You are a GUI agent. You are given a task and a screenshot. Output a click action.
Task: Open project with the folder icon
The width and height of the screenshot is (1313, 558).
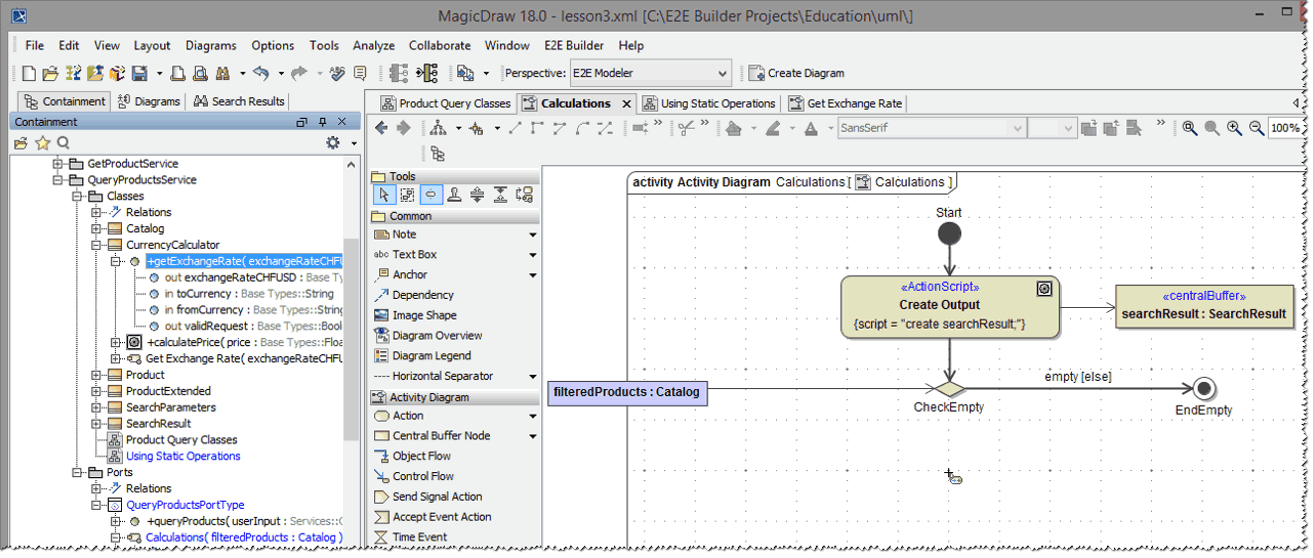point(50,73)
